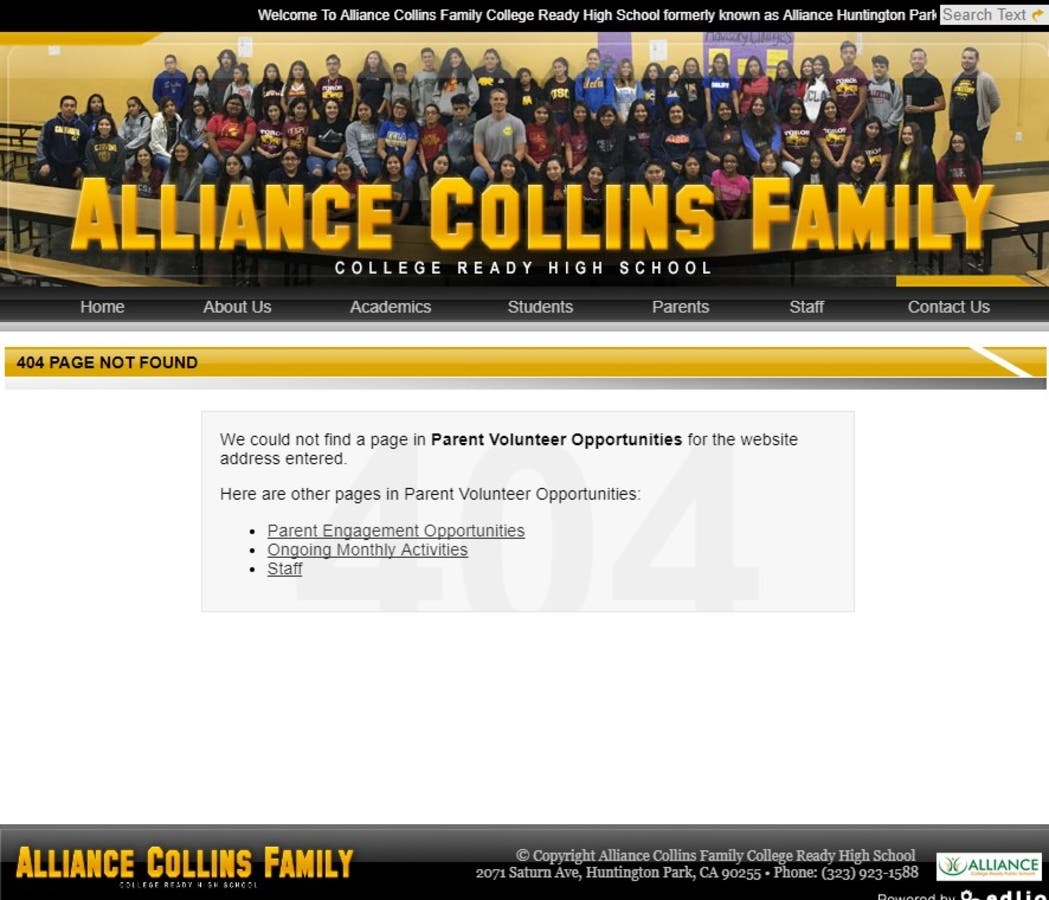Open the About Us menu
The width and height of the screenshot is (1049, 900).
point(237,307)
